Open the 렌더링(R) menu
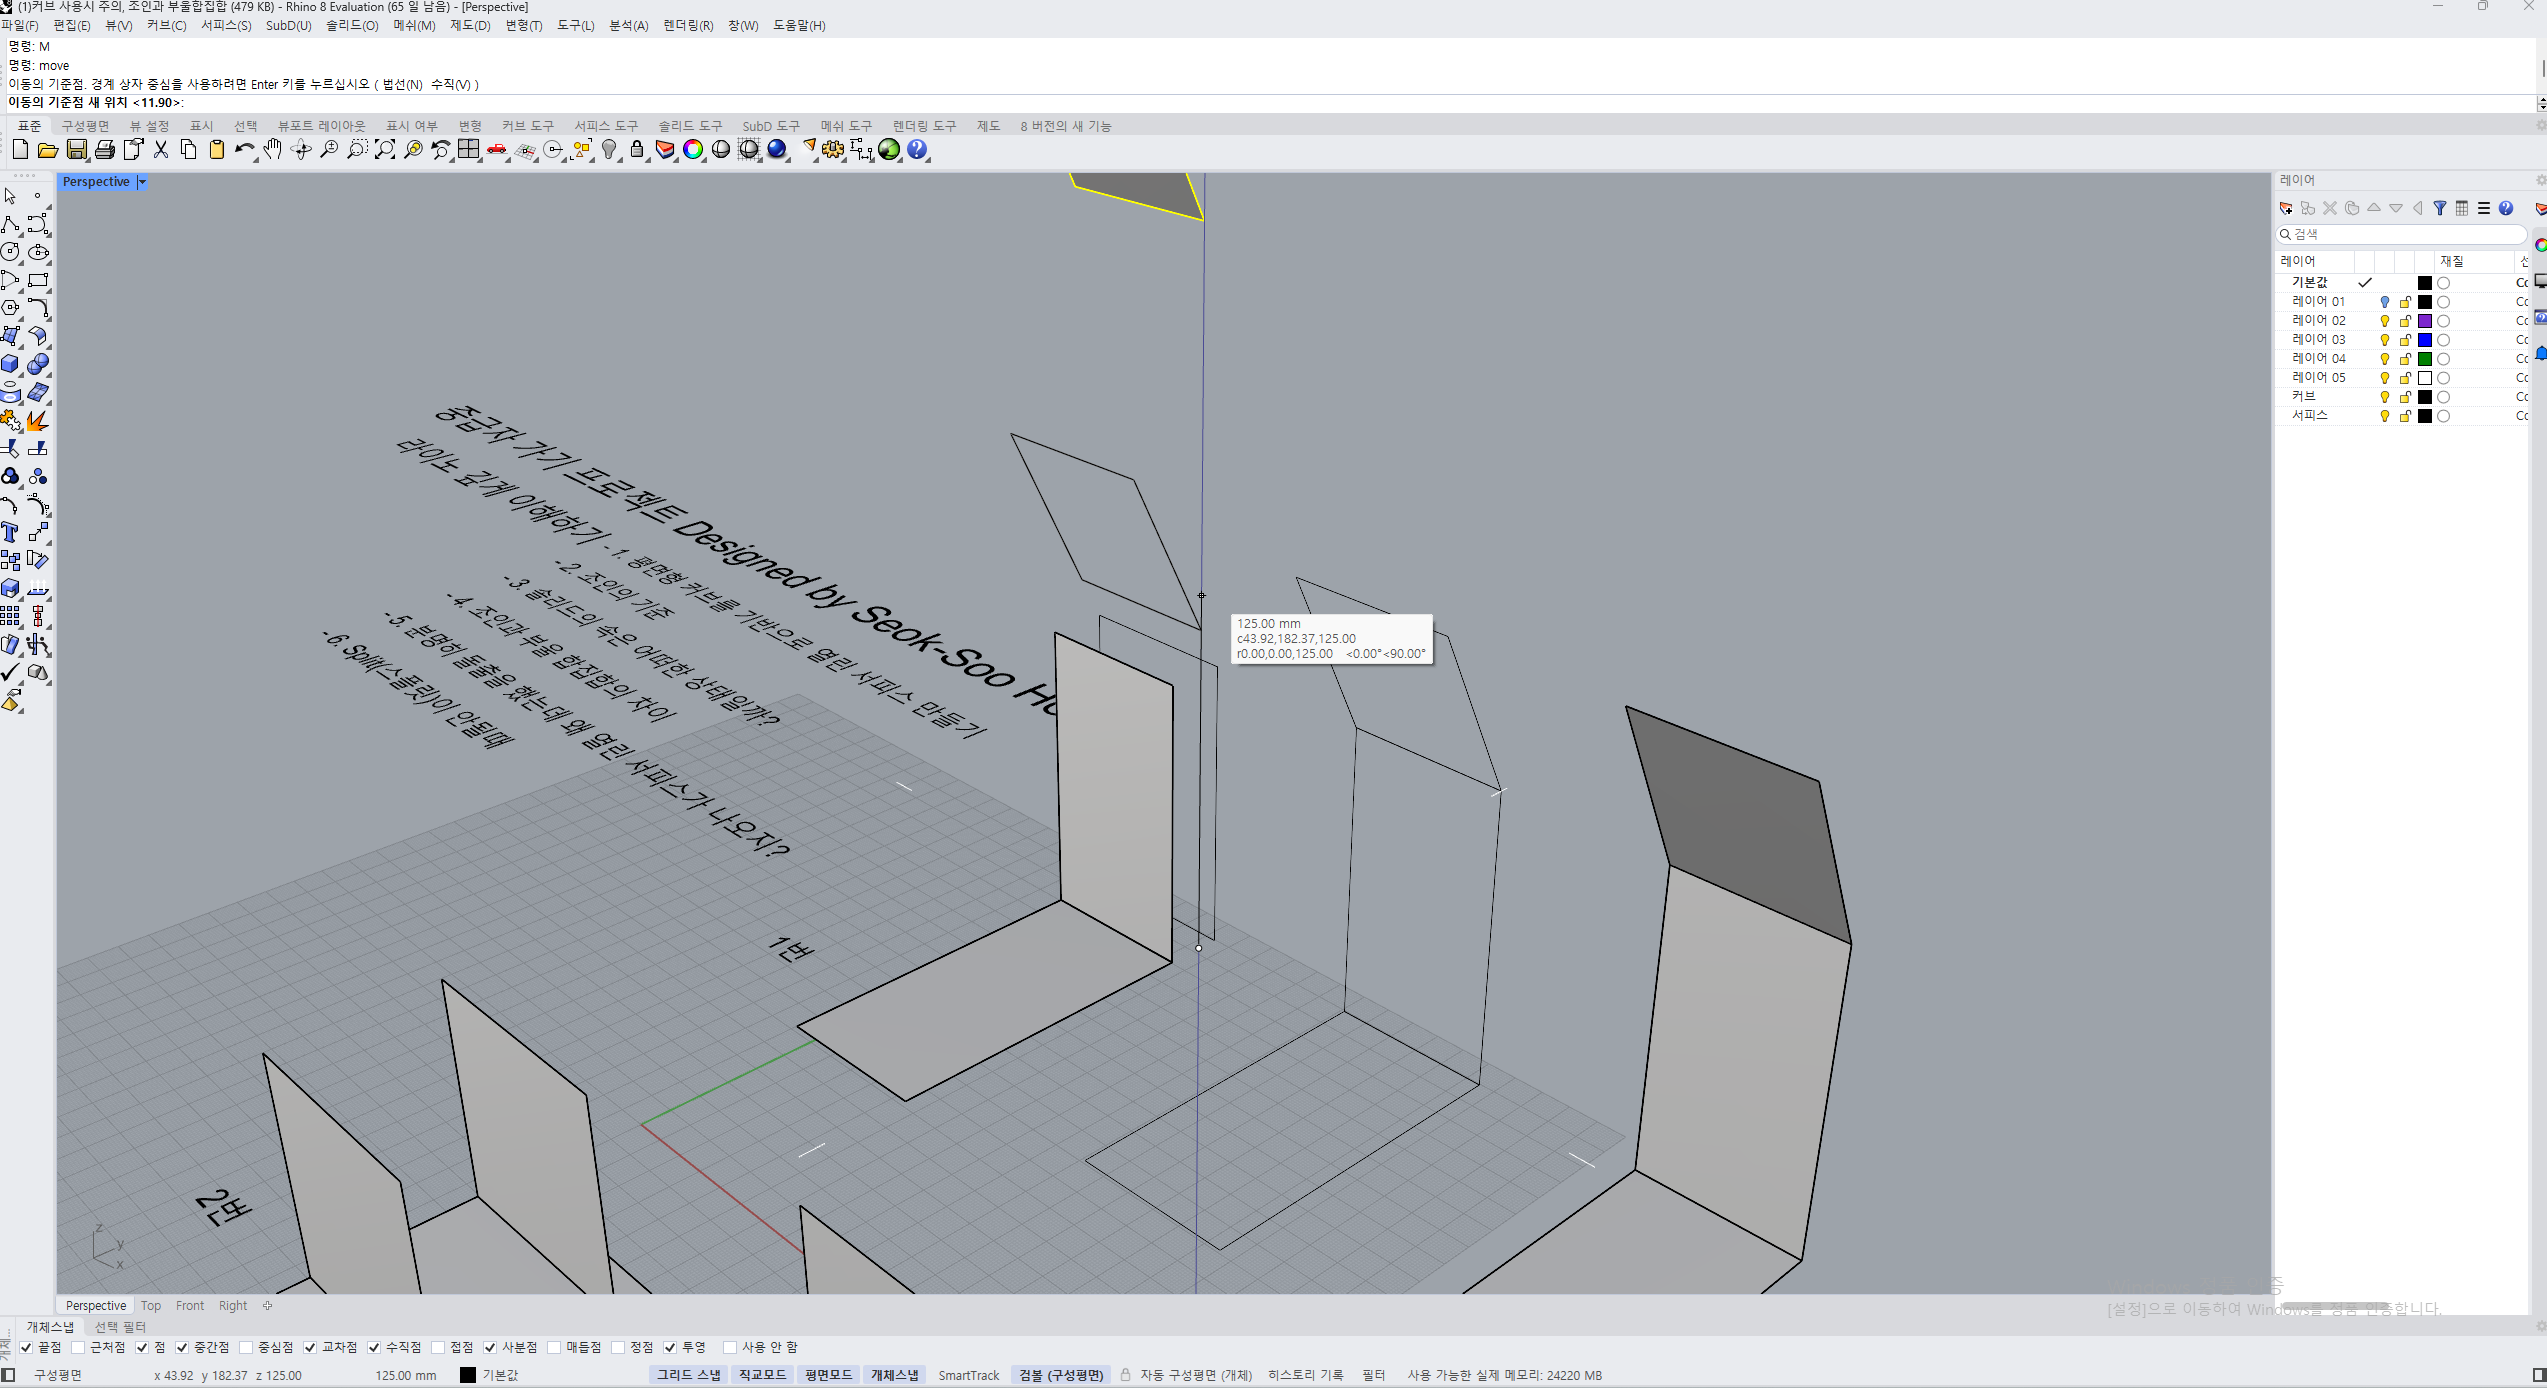2547x1388 pixels. coord(688,26)
